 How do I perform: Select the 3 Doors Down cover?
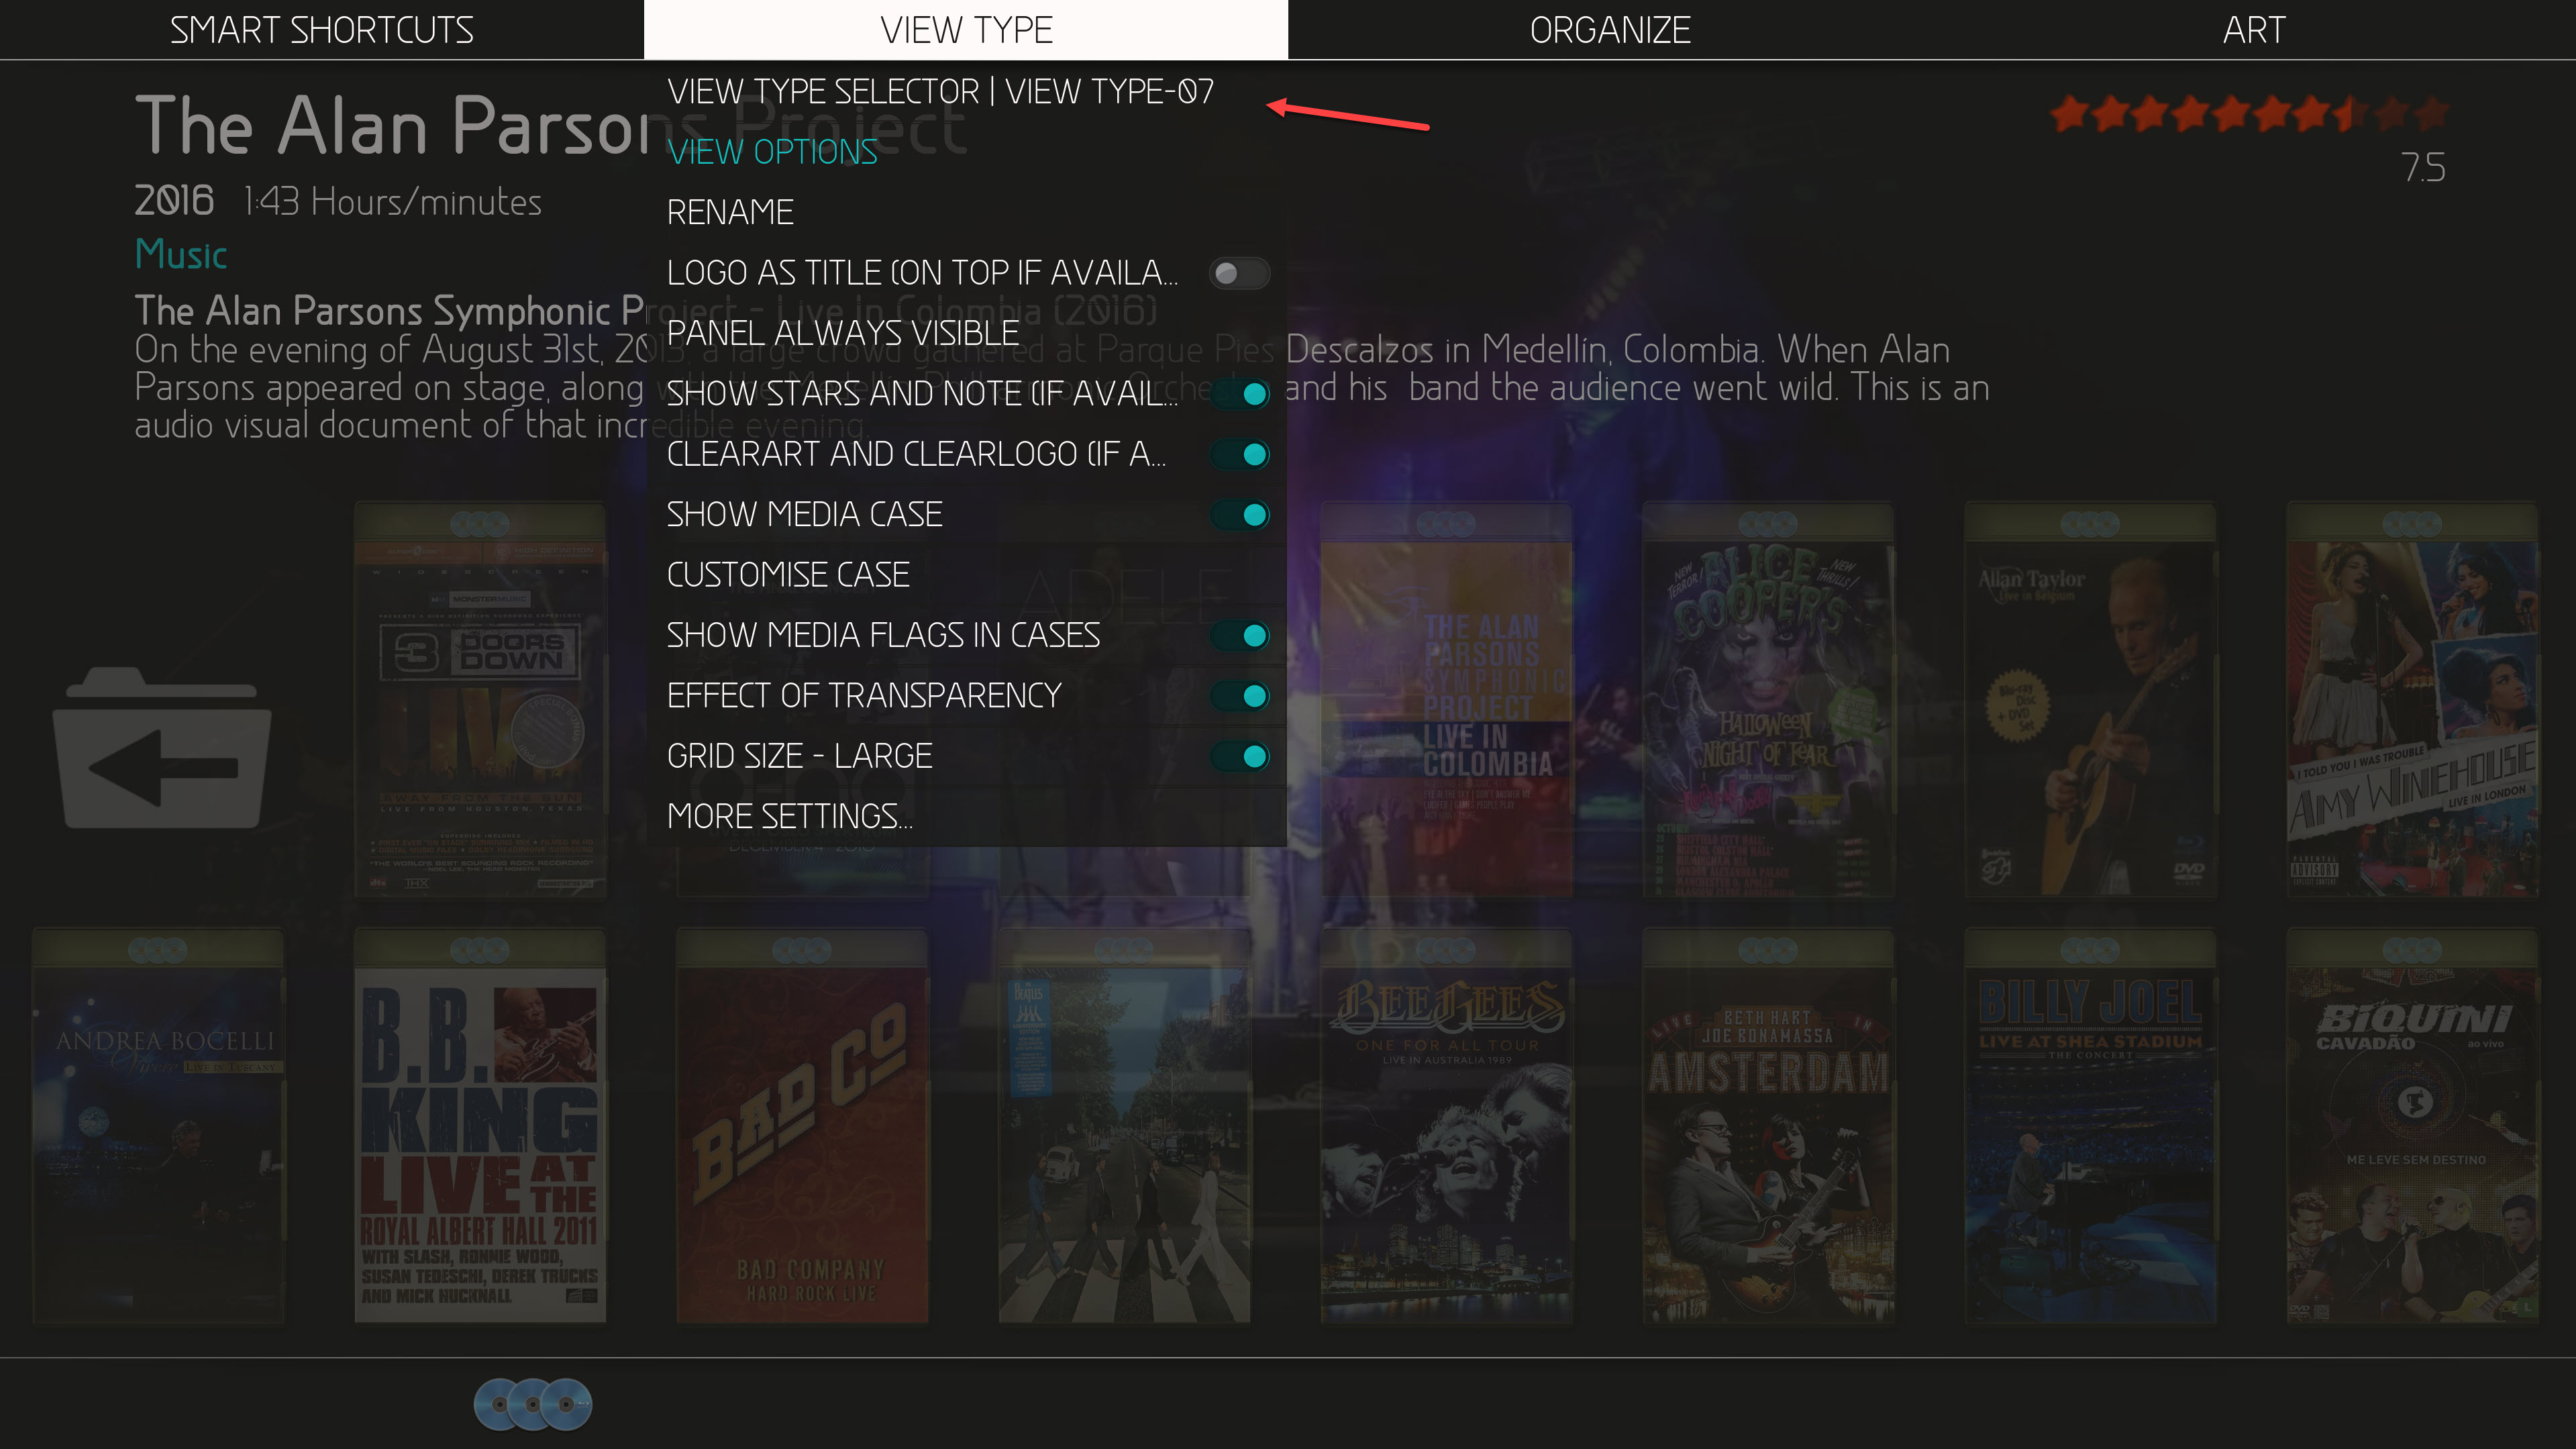pos(480,699)
